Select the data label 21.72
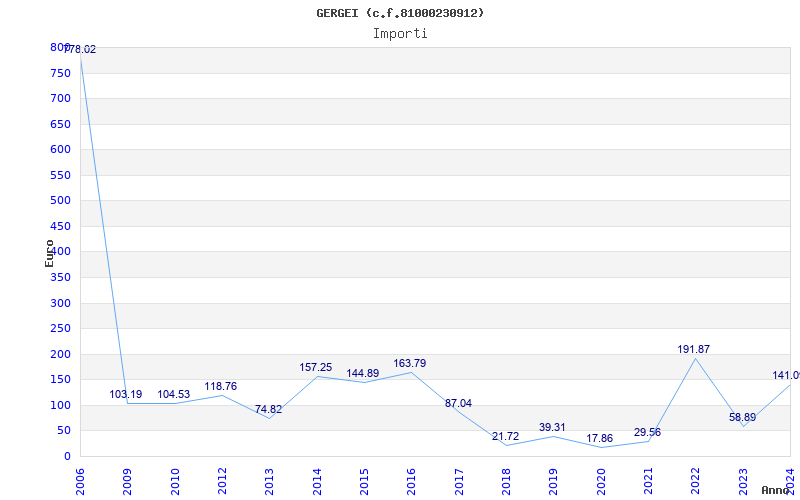The width and height of the screenshot is (800, 500). pos(506,437)
